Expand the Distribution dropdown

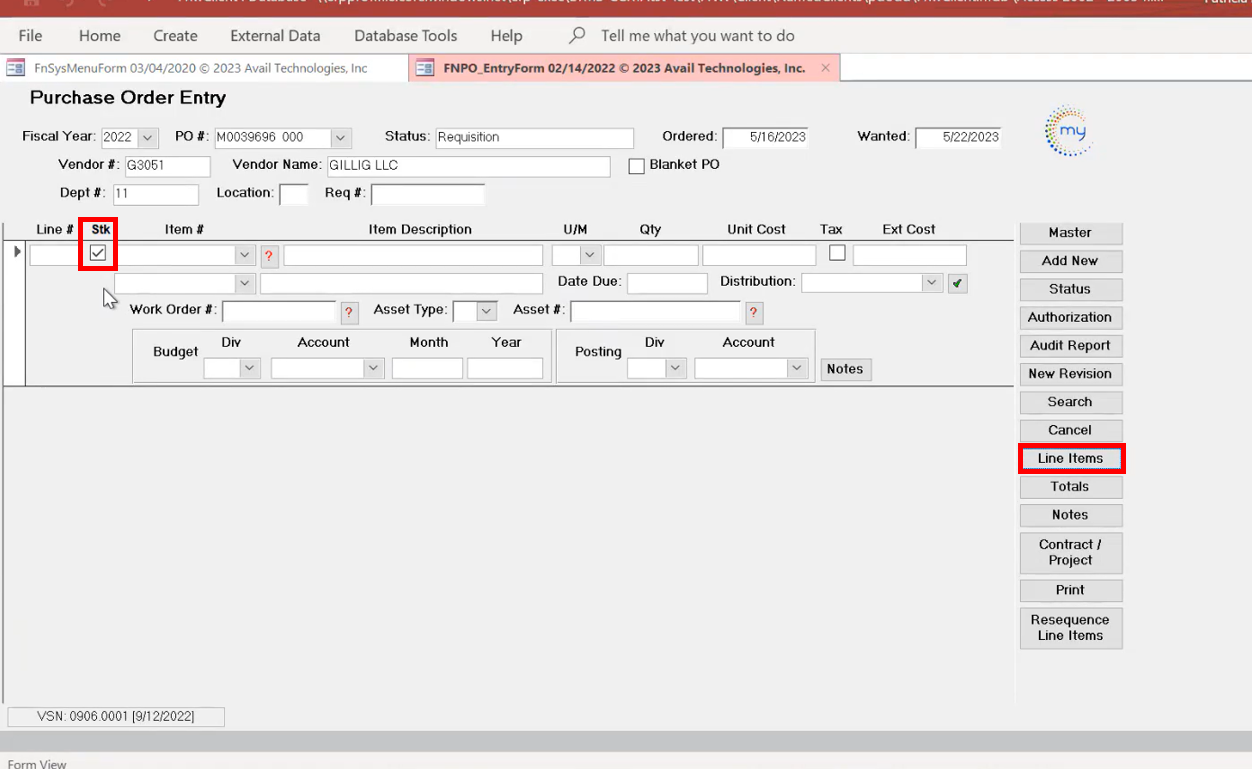click(932, 283)
